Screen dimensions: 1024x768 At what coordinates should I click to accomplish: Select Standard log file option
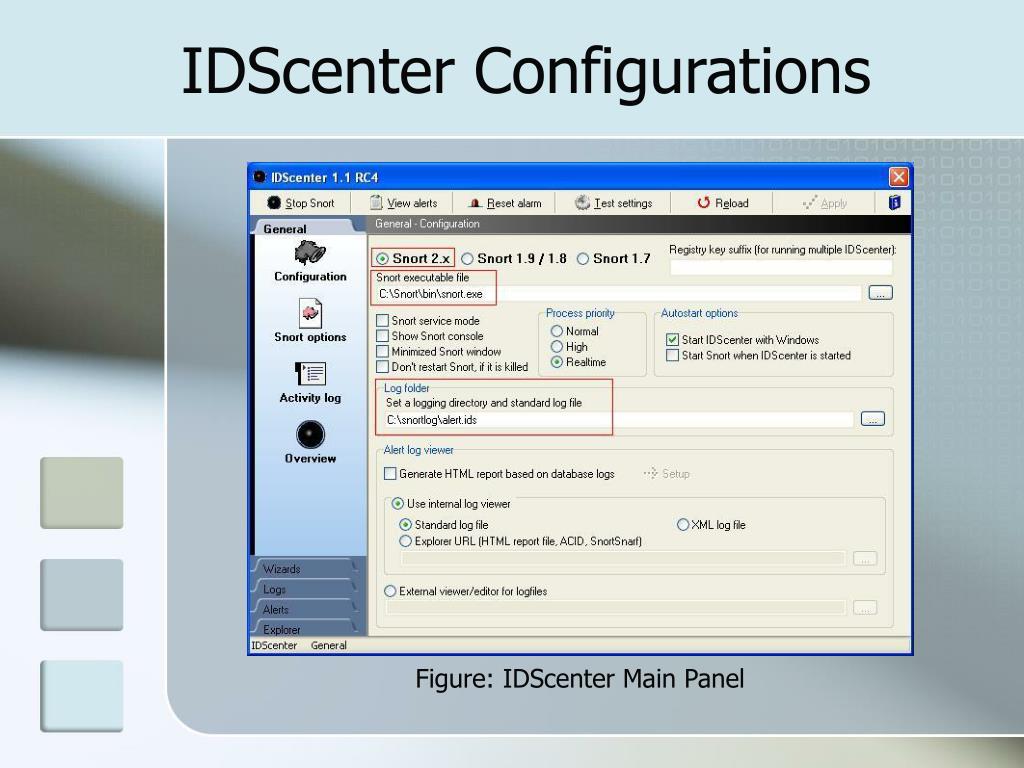pyautogui.click(x=406, y=524)
